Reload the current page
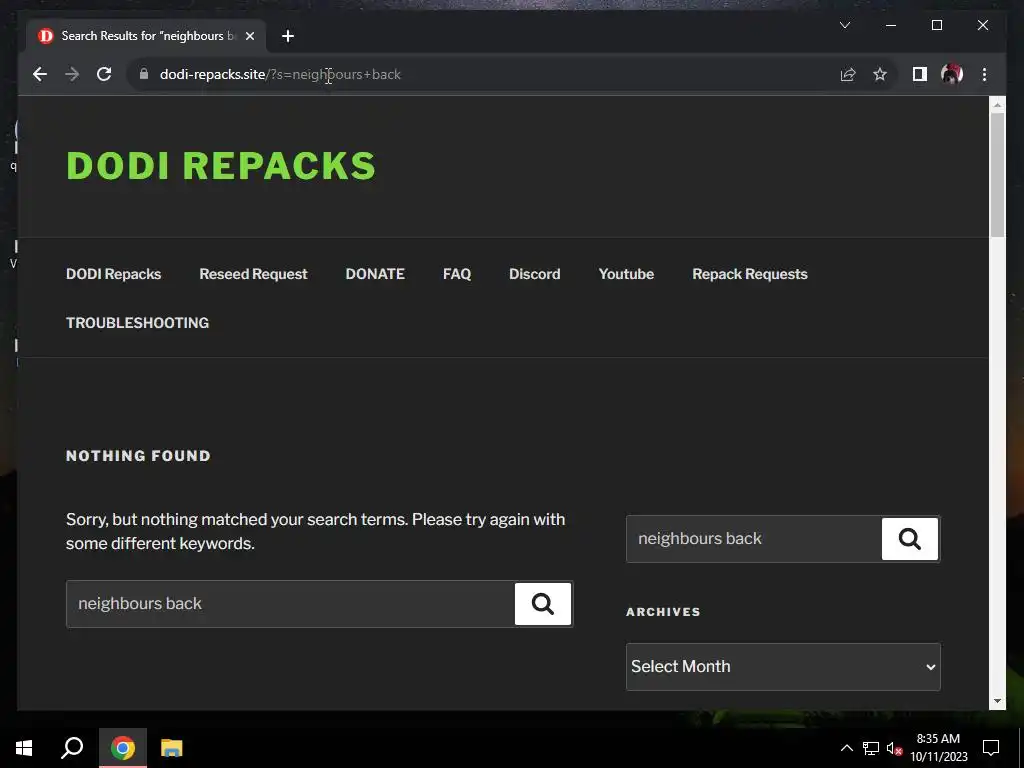The width and height of the screenshot is (1024, 768). [104, 74]
